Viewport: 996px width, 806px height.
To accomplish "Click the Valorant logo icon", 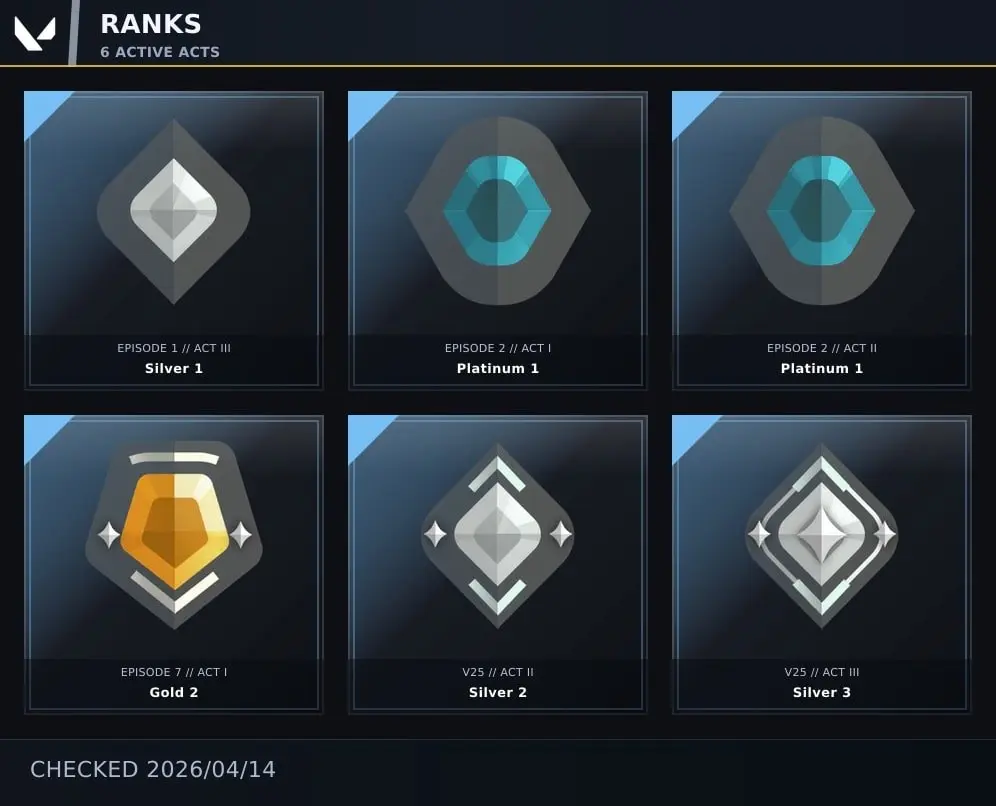I will [x=35, y=34].
